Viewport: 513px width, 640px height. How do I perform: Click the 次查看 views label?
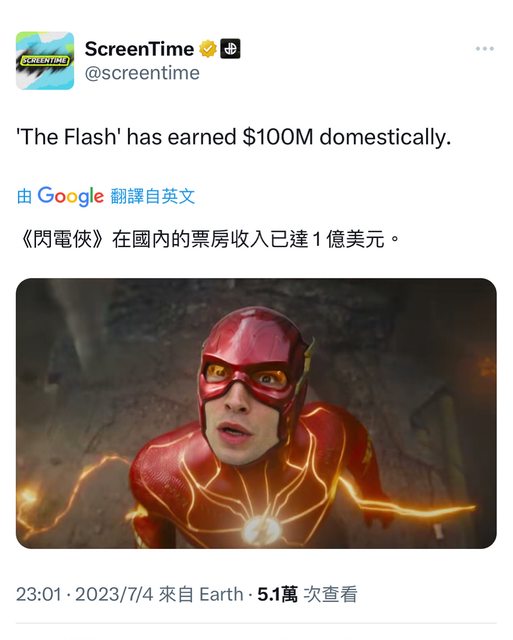tap(331, 594)
